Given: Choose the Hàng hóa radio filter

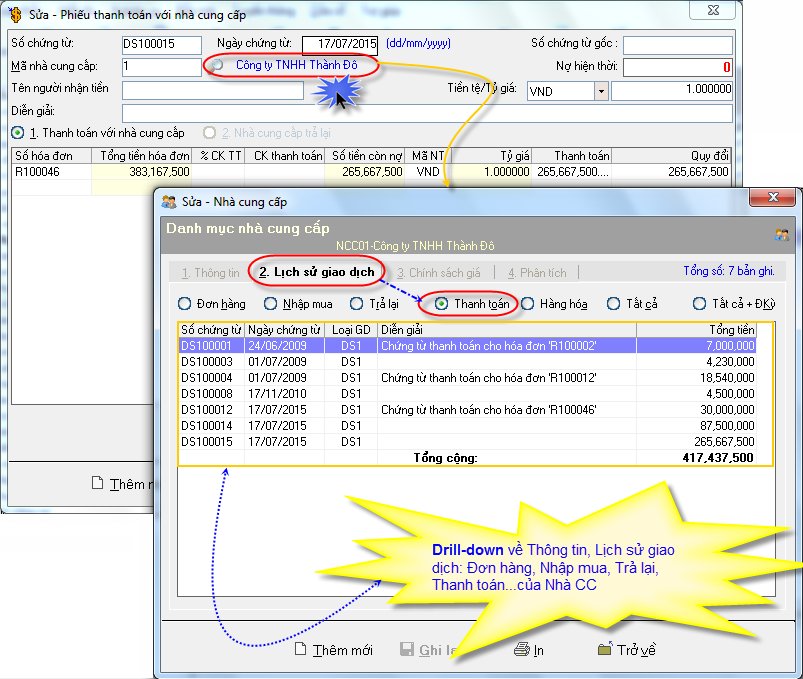Looking at the screenshot, I should click(527, 304).
